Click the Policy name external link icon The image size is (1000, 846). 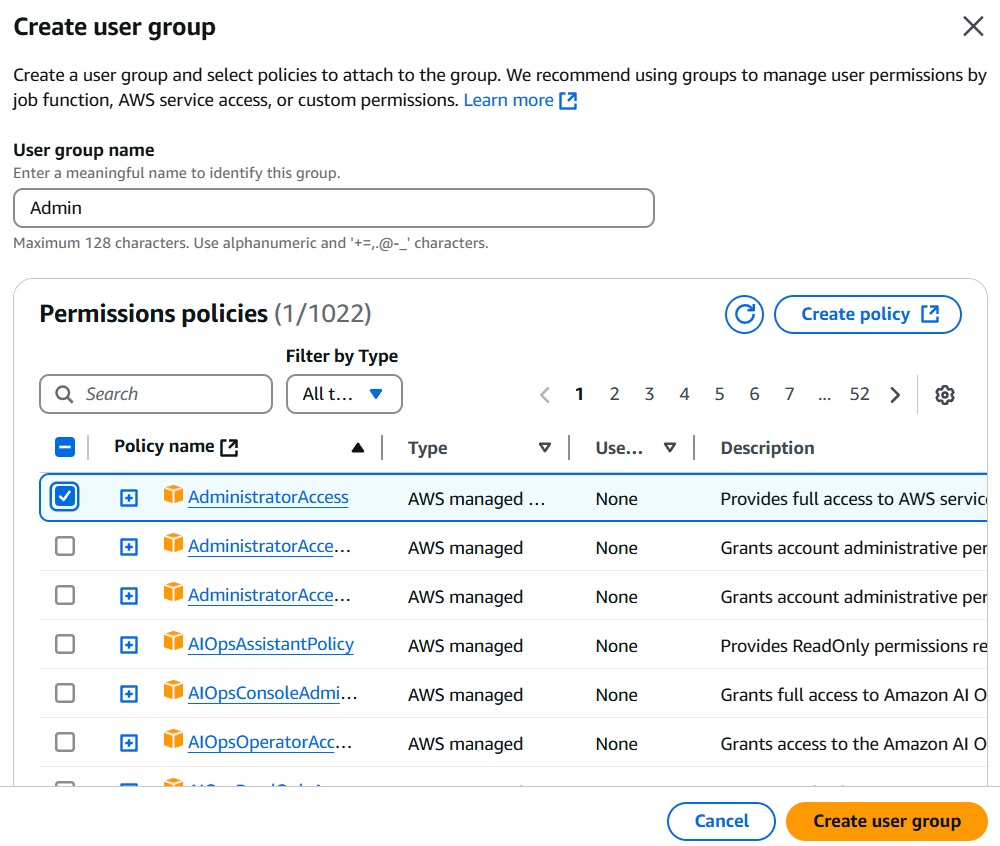pos(229,448)
